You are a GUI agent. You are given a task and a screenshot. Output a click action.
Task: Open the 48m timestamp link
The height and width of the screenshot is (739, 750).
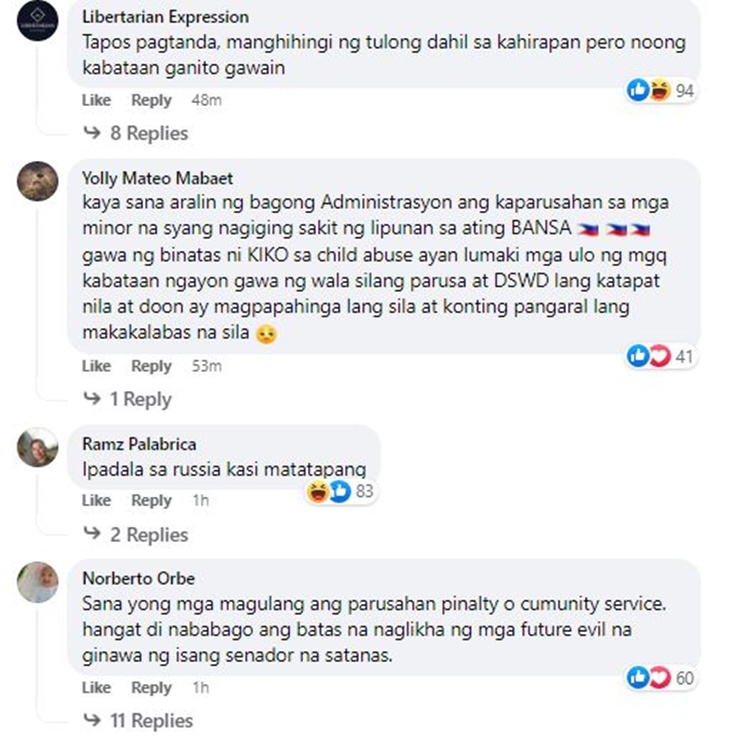(207, 100)
